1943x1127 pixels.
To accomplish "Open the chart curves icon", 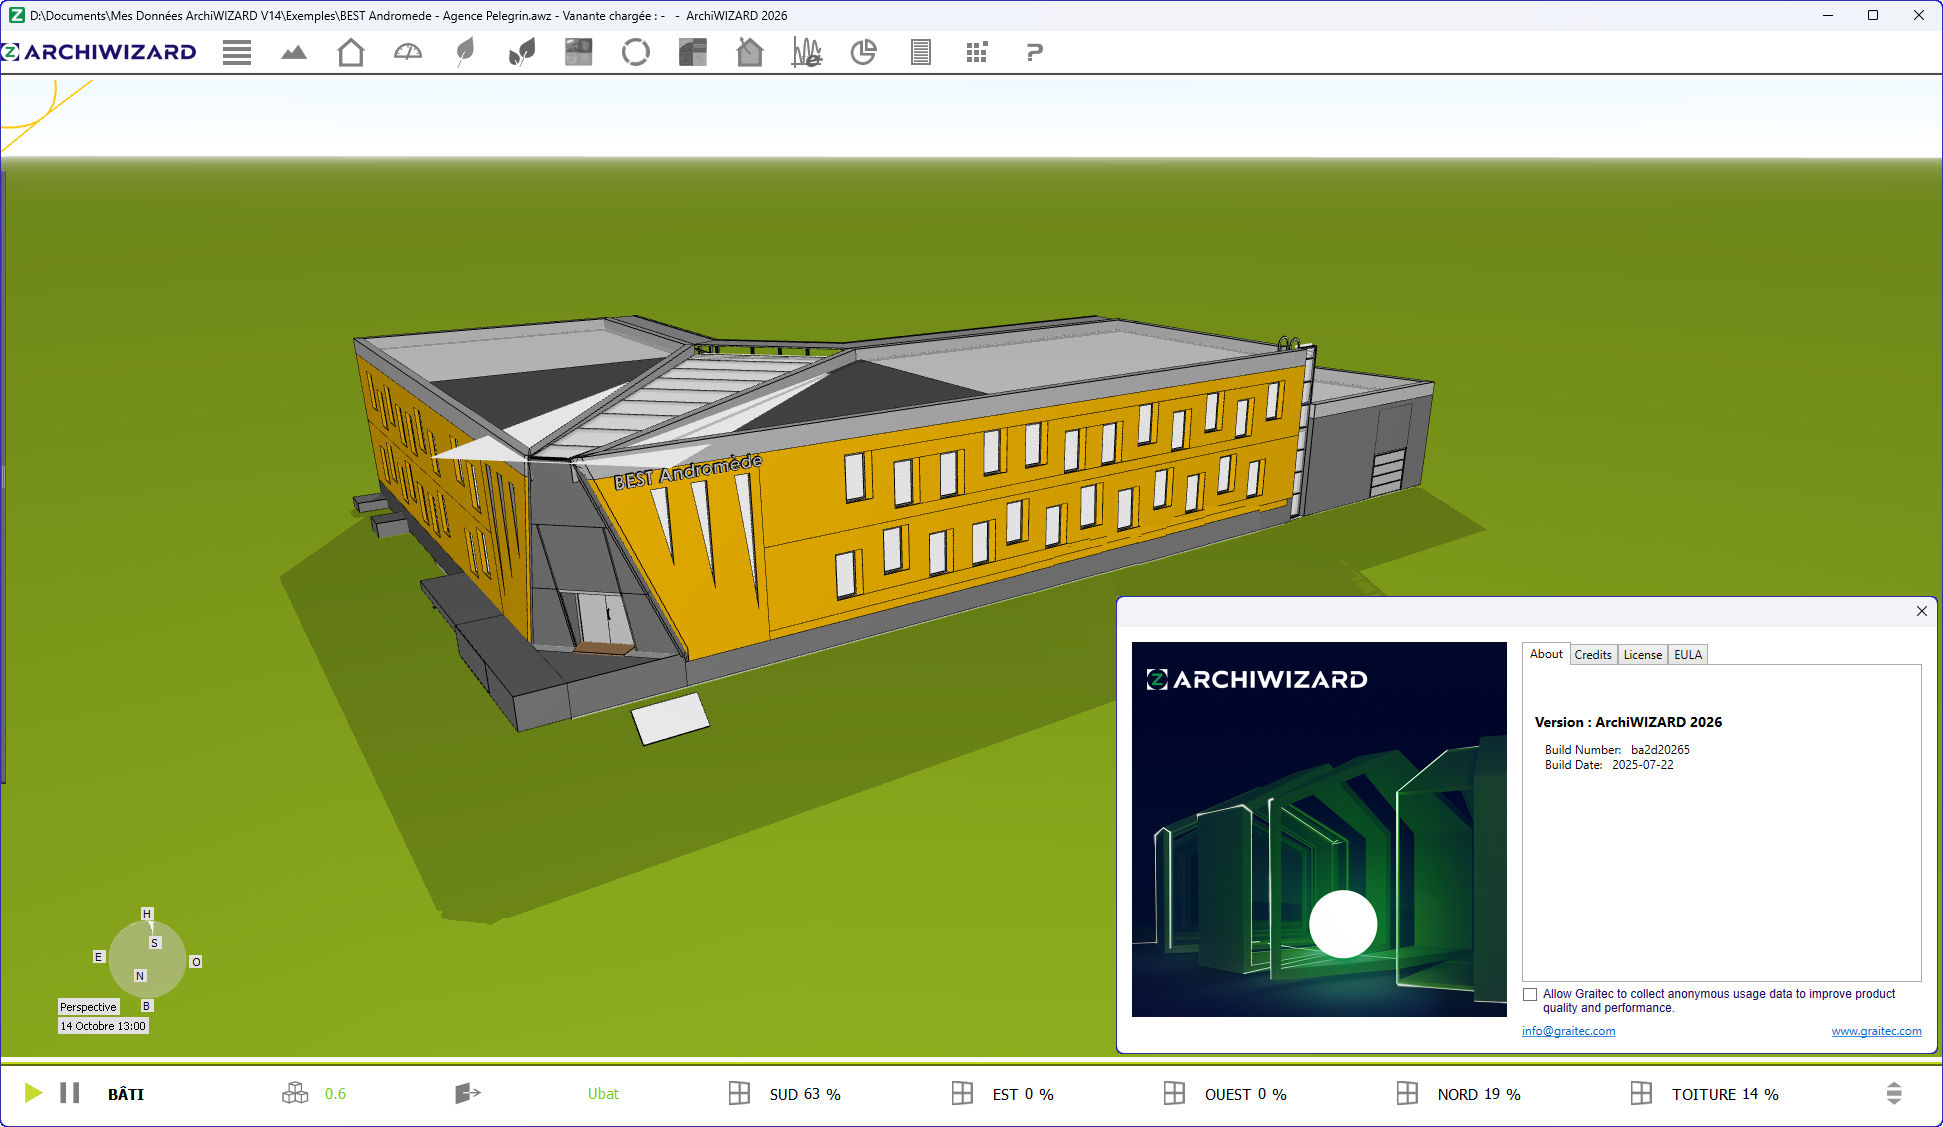I will point(807,52).
